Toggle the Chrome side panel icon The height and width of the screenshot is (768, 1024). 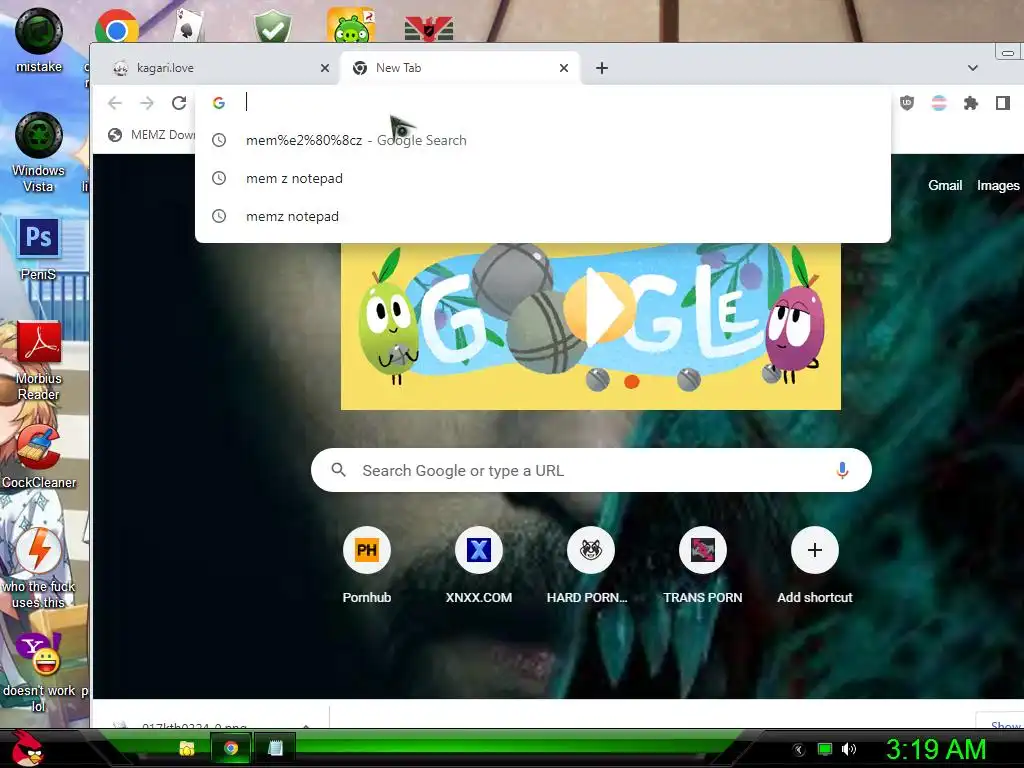1003,103
